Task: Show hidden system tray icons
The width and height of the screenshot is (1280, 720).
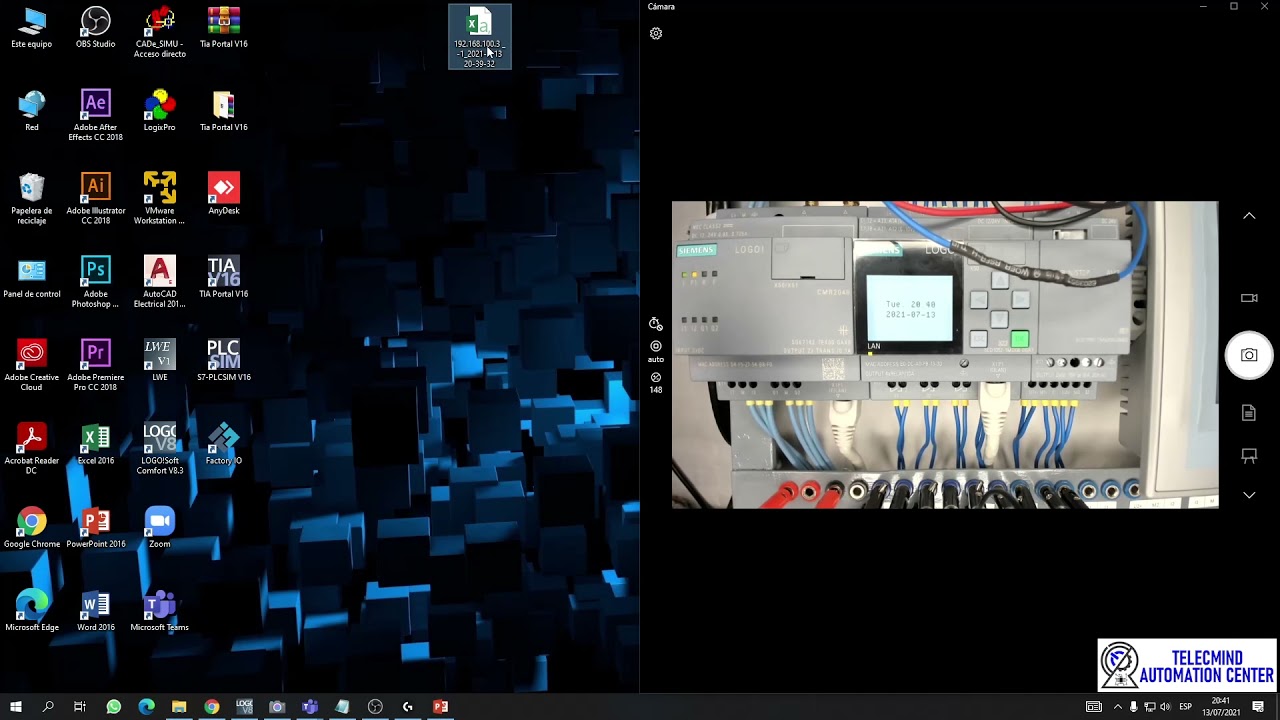Action: pos(1117,707)
